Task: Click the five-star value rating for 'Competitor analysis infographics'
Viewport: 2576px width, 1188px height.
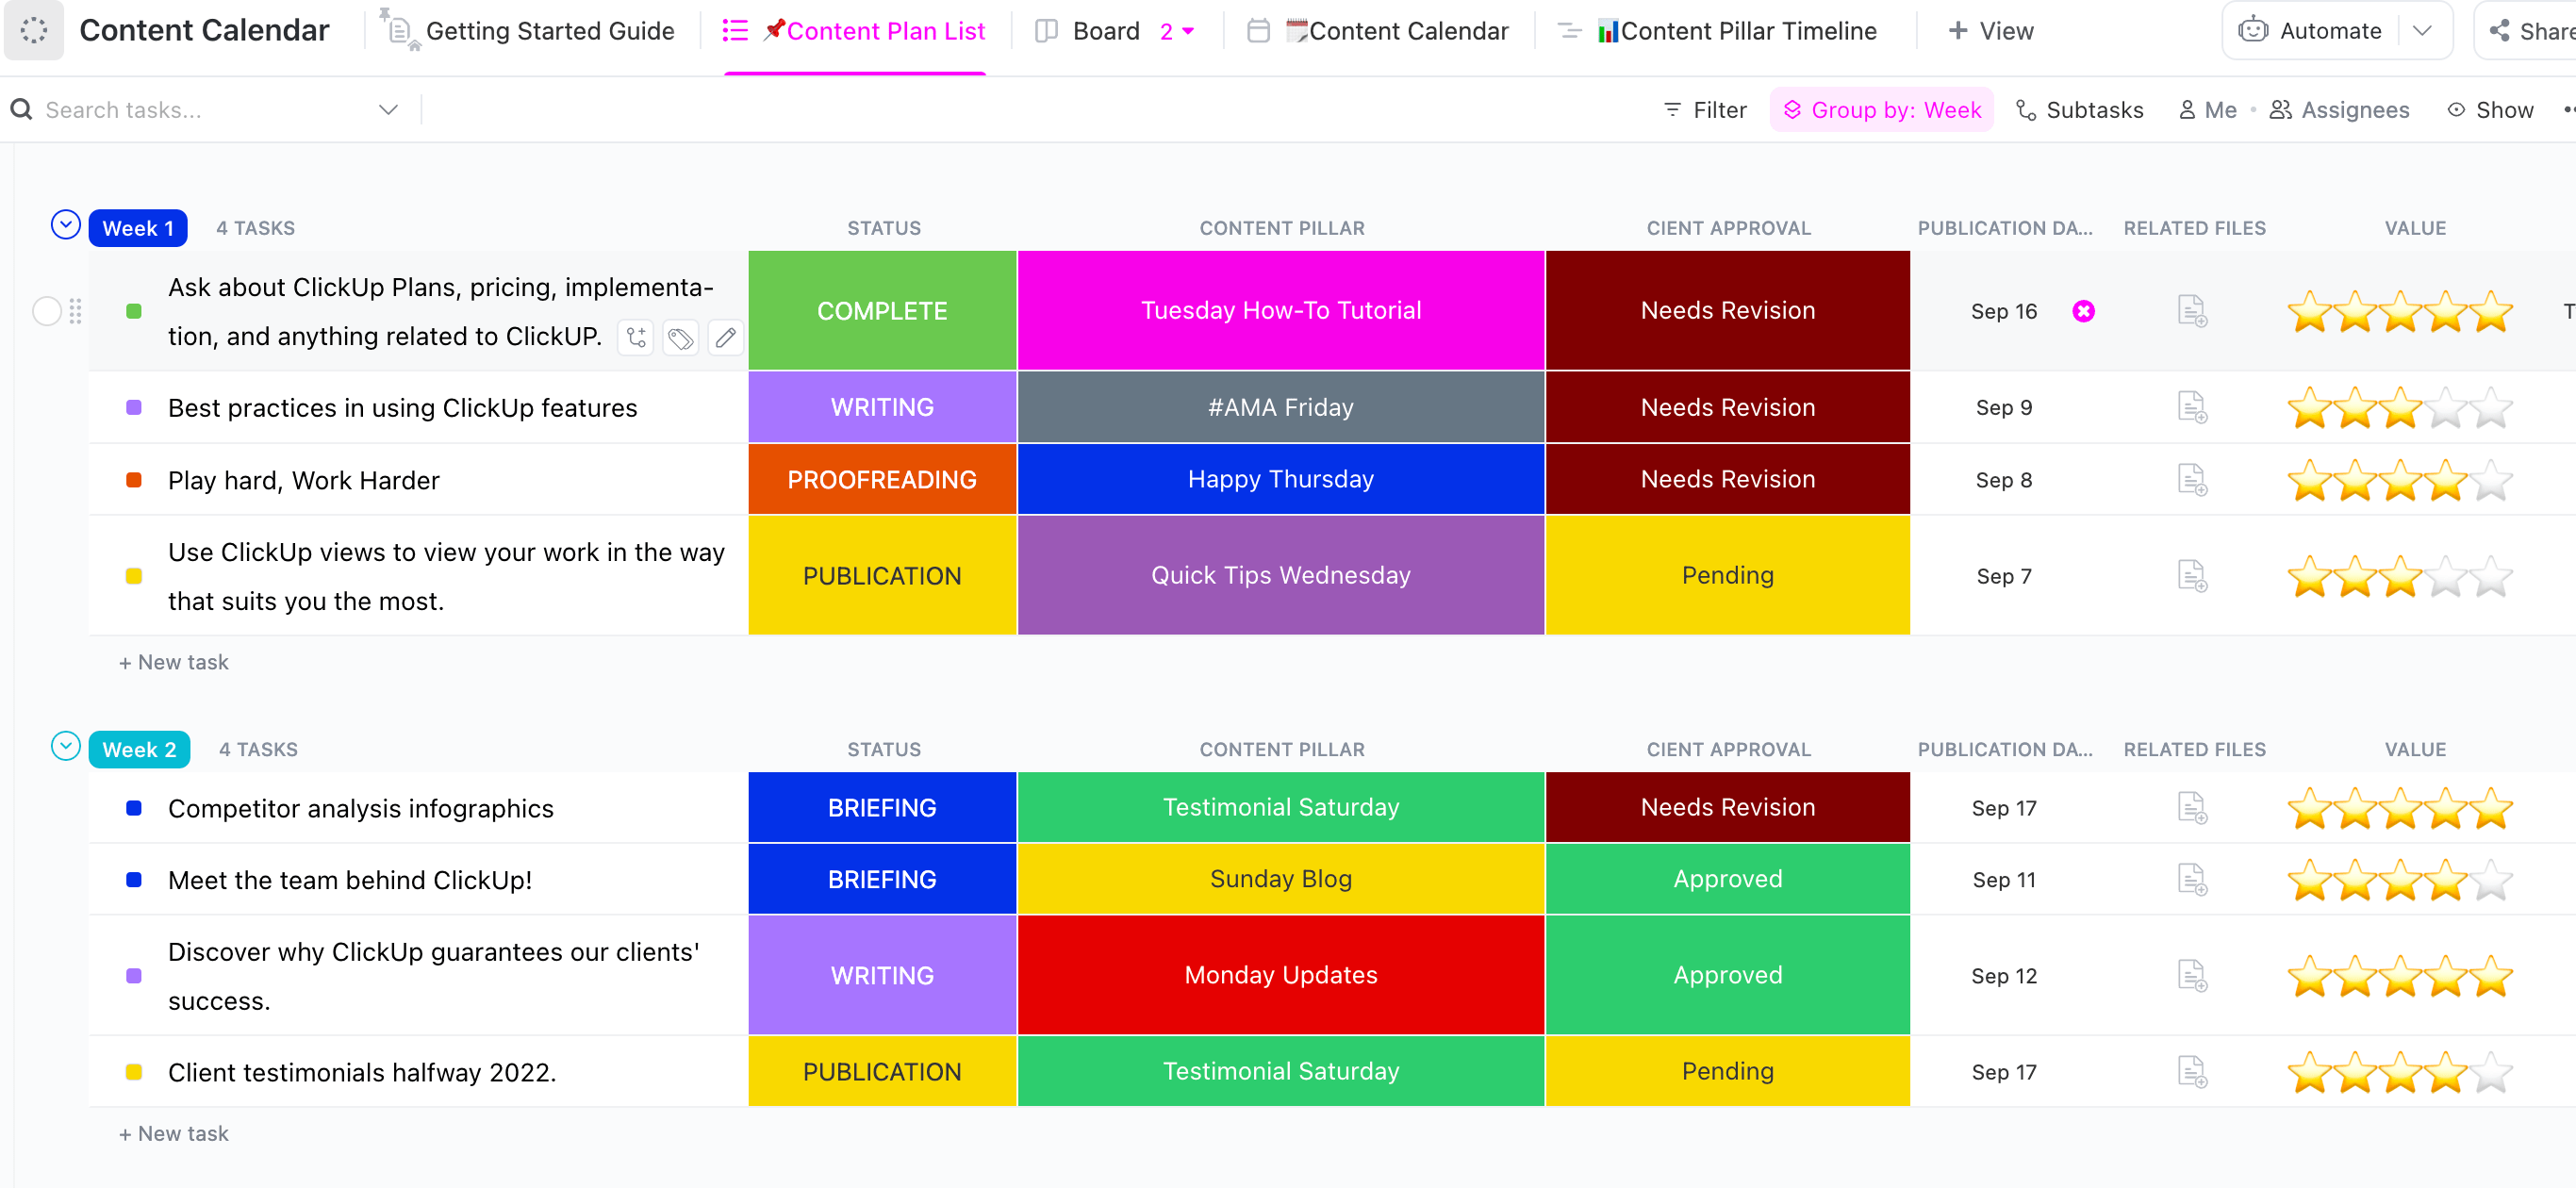Action: (x=2401, y=808)
